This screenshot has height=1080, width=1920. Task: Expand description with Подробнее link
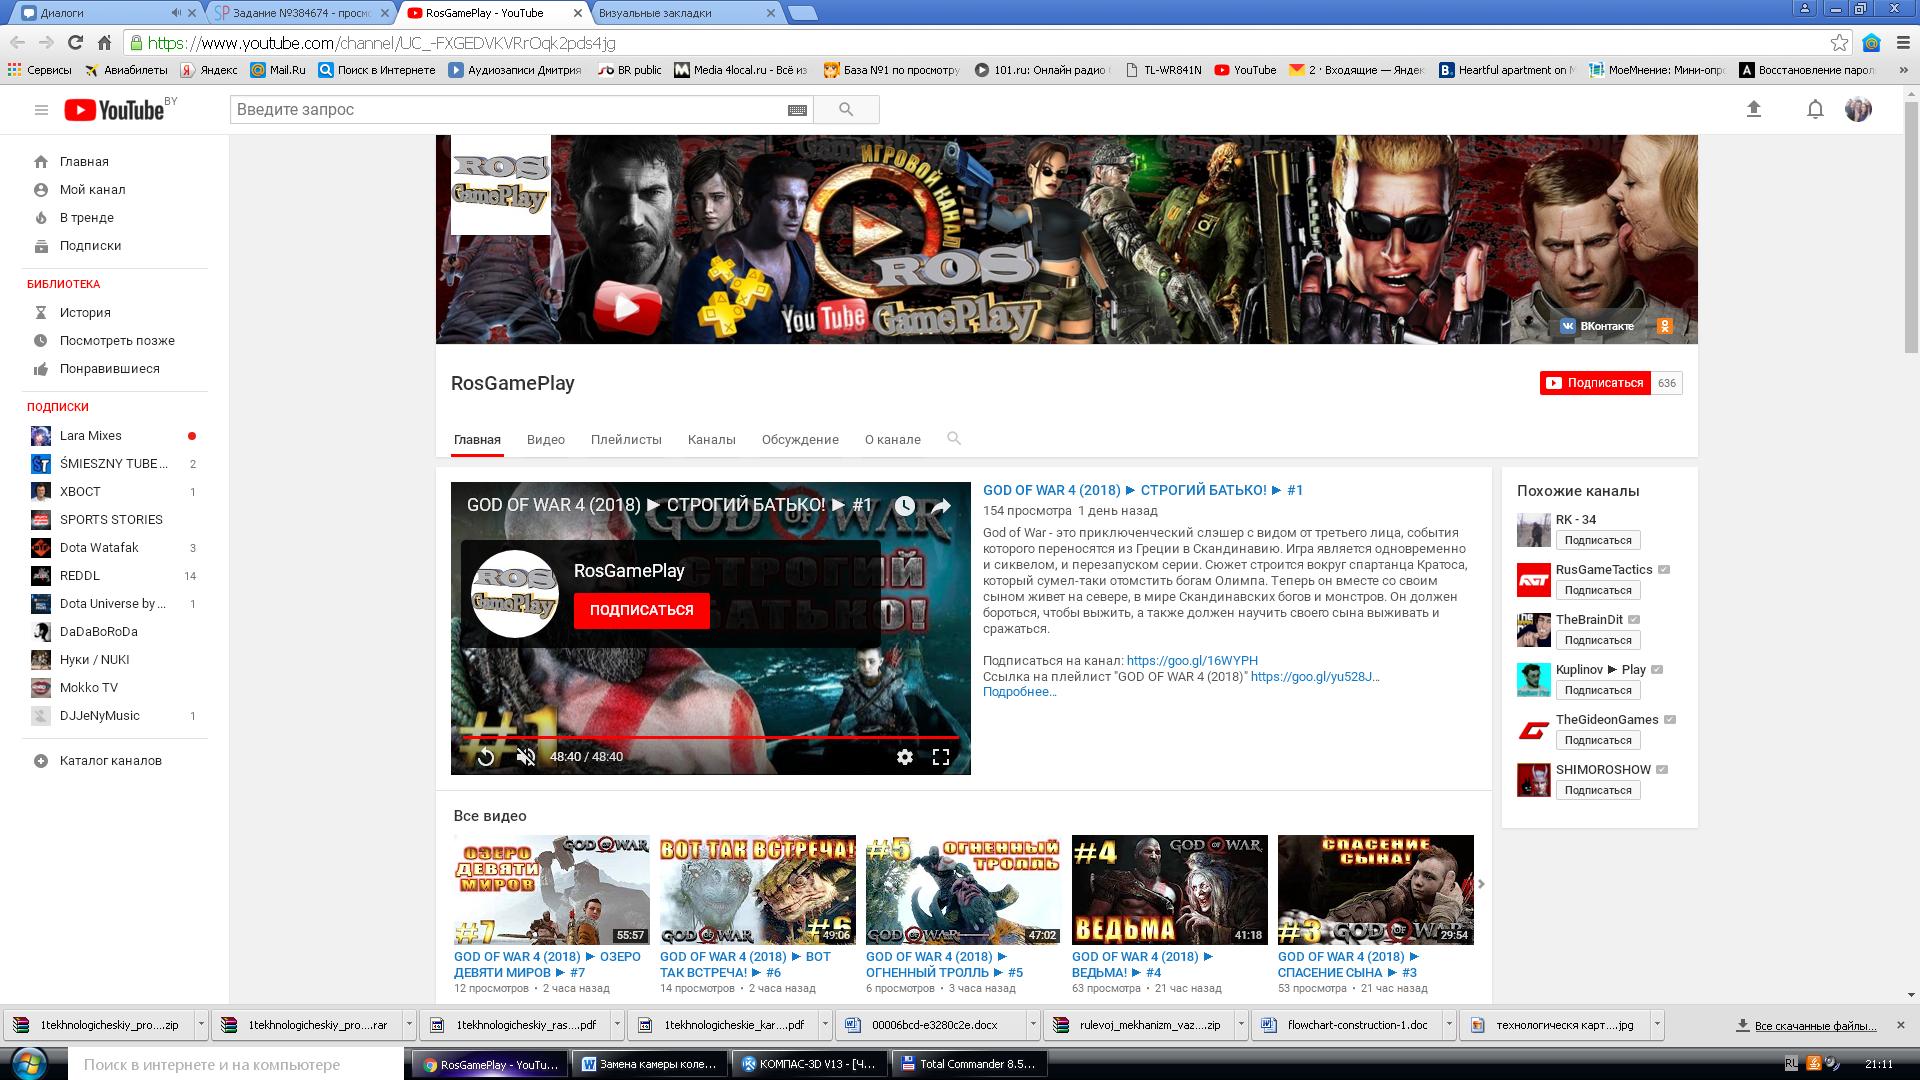click(x=1019, y=692)
